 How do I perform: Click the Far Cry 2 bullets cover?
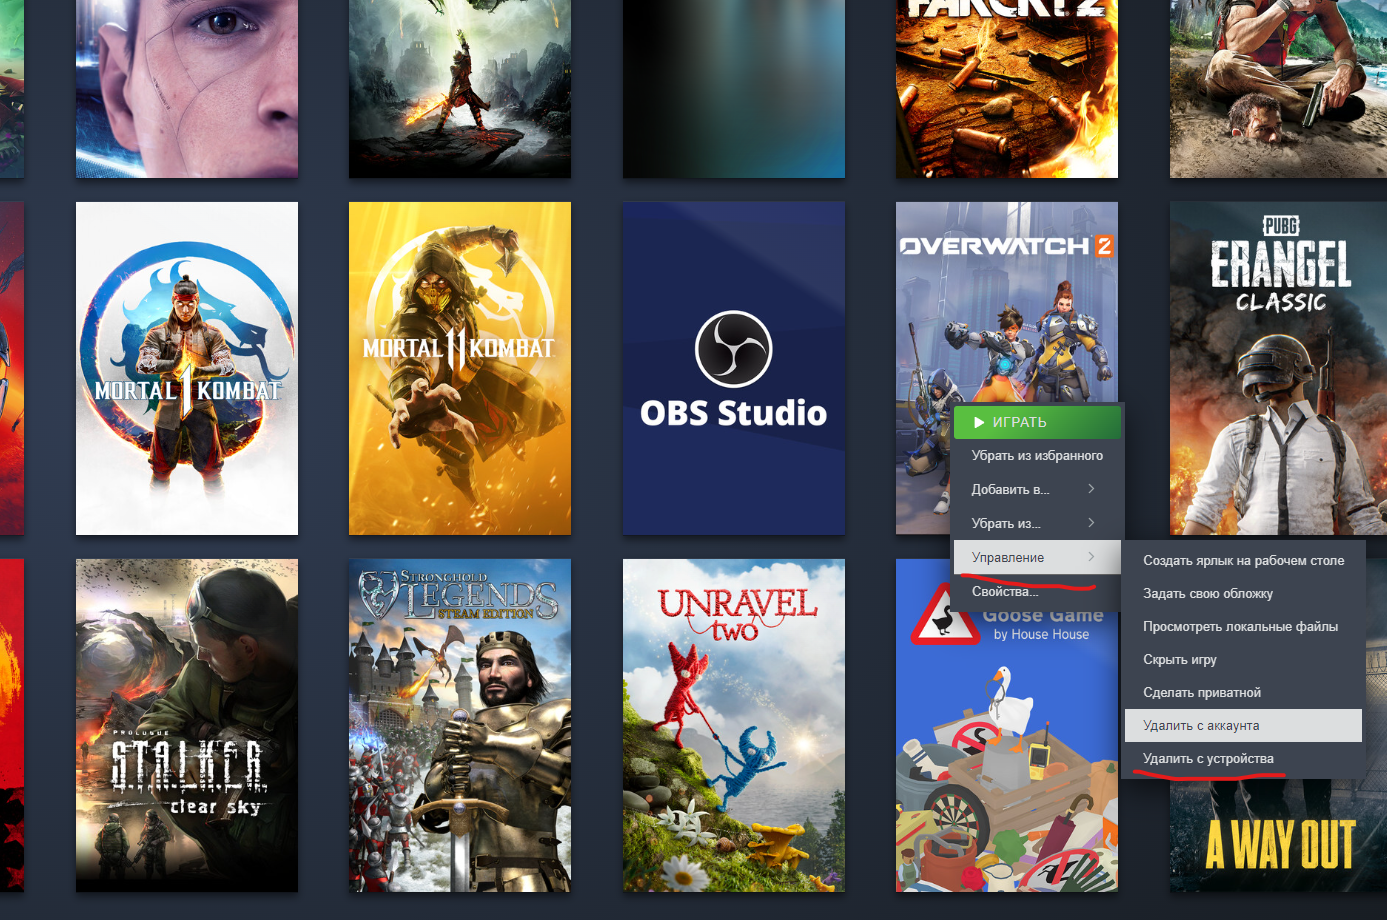(x=1007, y=89)
